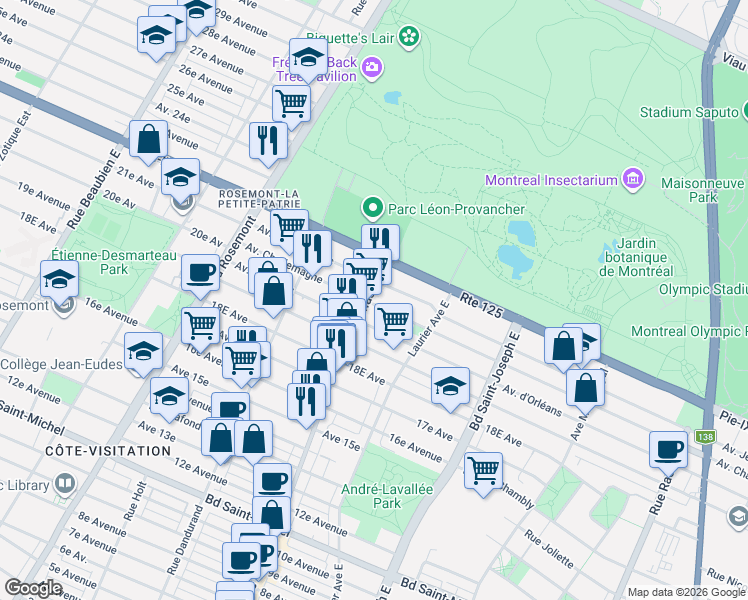
Task: Open the school marker over Frédéric Back Tree Pavilion label
Action: coord(309,58)
